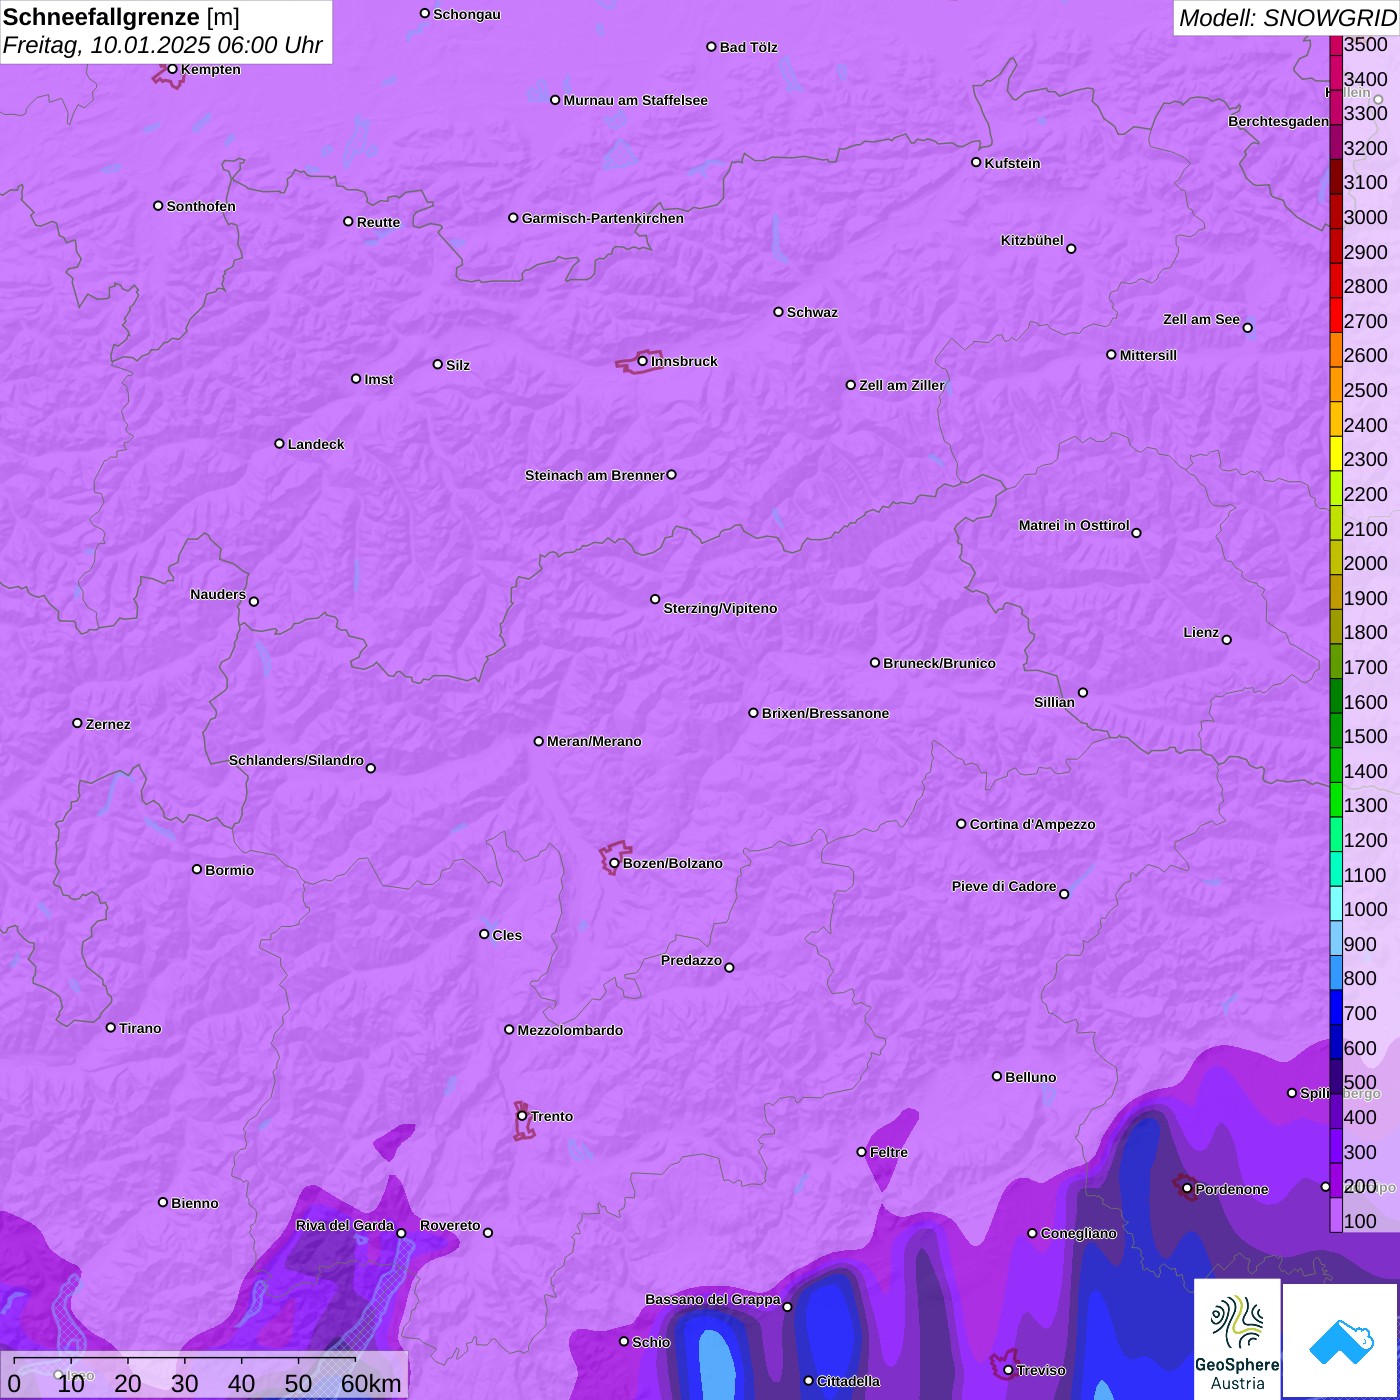
Task: Select the Bormio city label
Action: [x=230, y=870]
